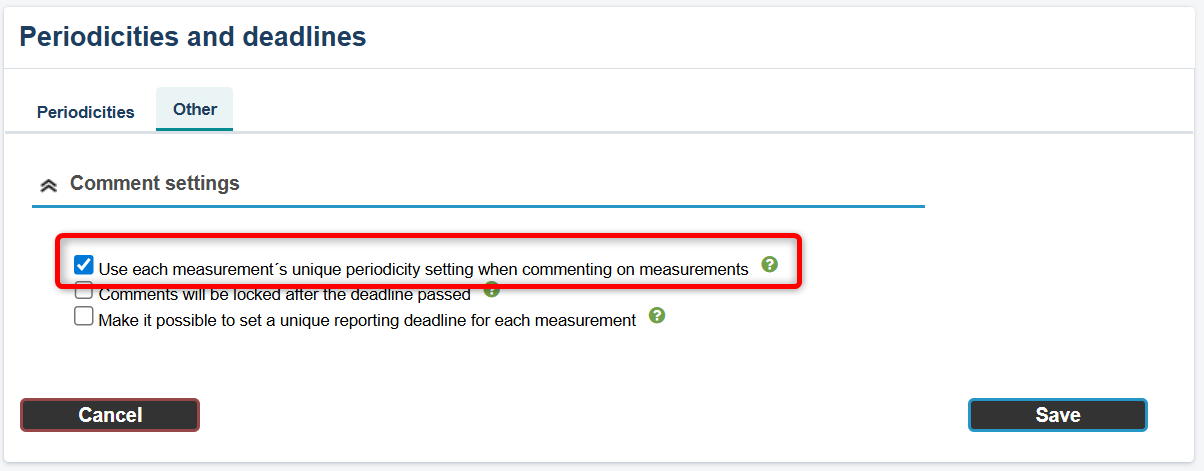
Task: Save the periodicity settings
Action: pos(1057,415)
